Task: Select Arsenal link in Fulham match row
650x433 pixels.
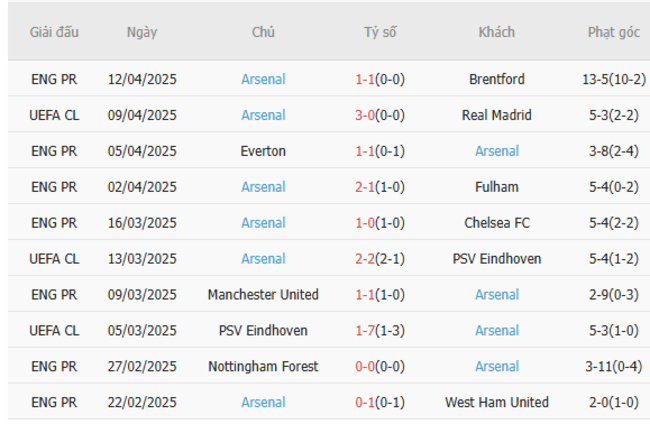Action: (263, 187)
